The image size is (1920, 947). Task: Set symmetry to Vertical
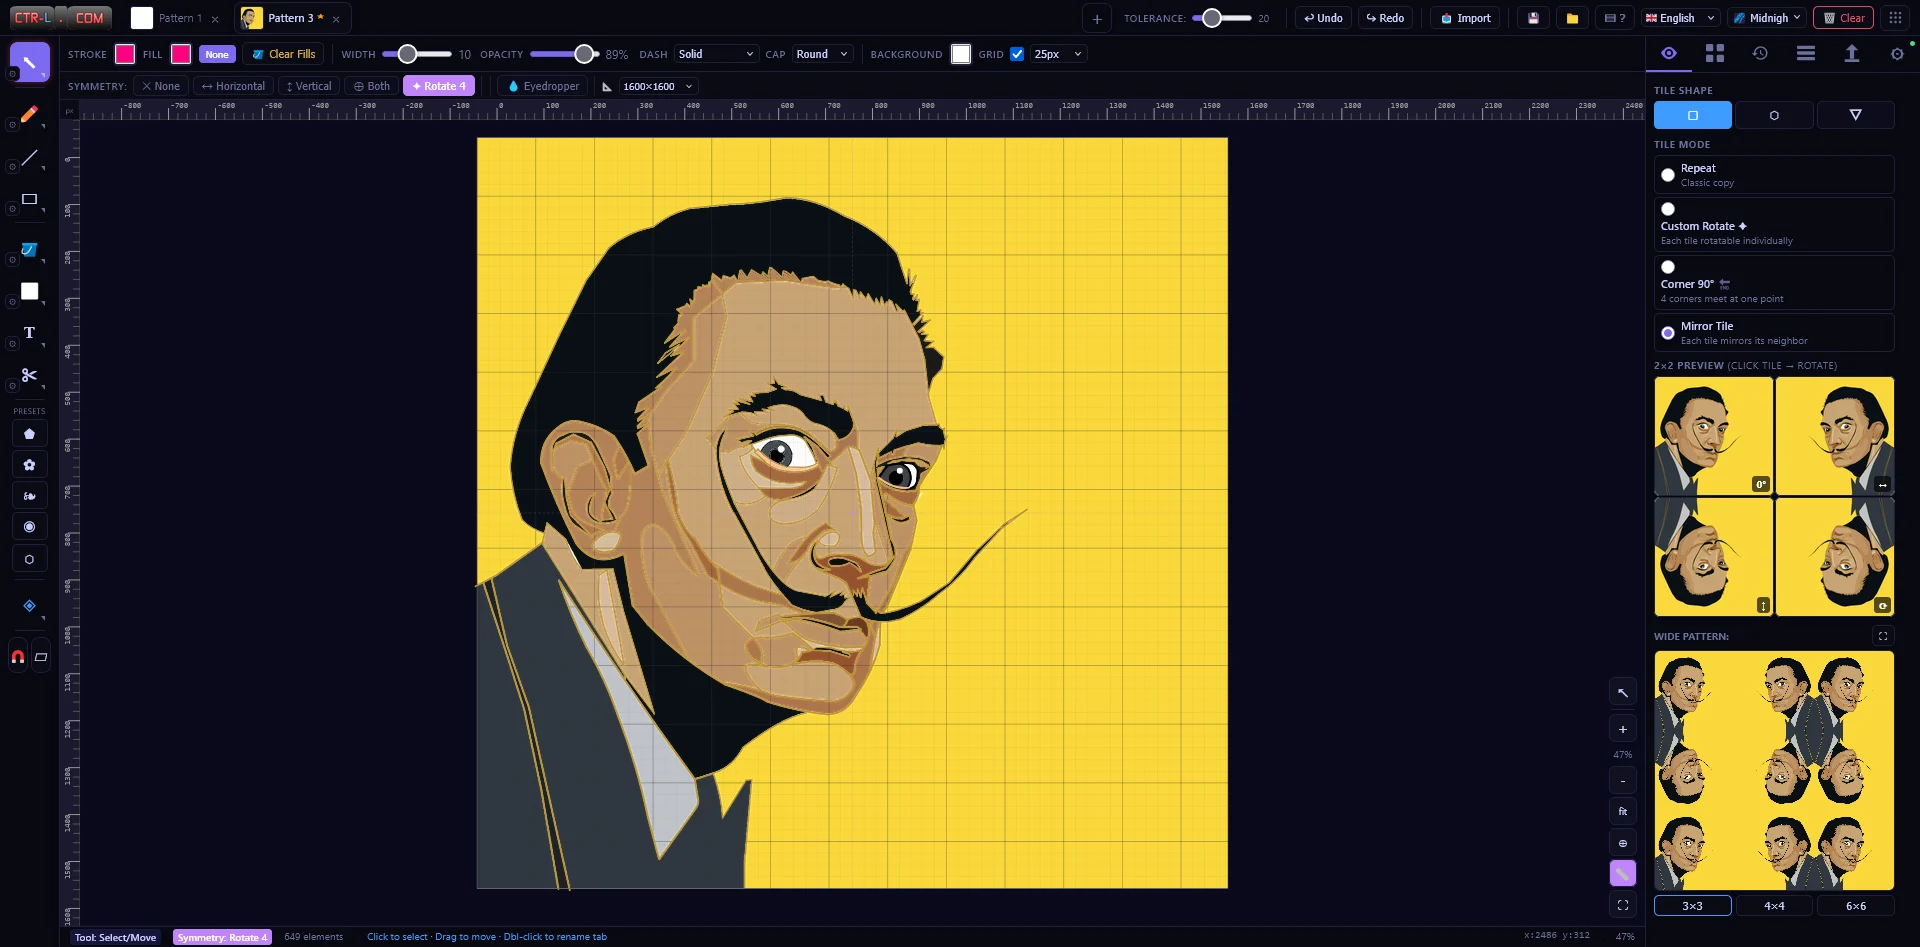[x=309, y=86]
